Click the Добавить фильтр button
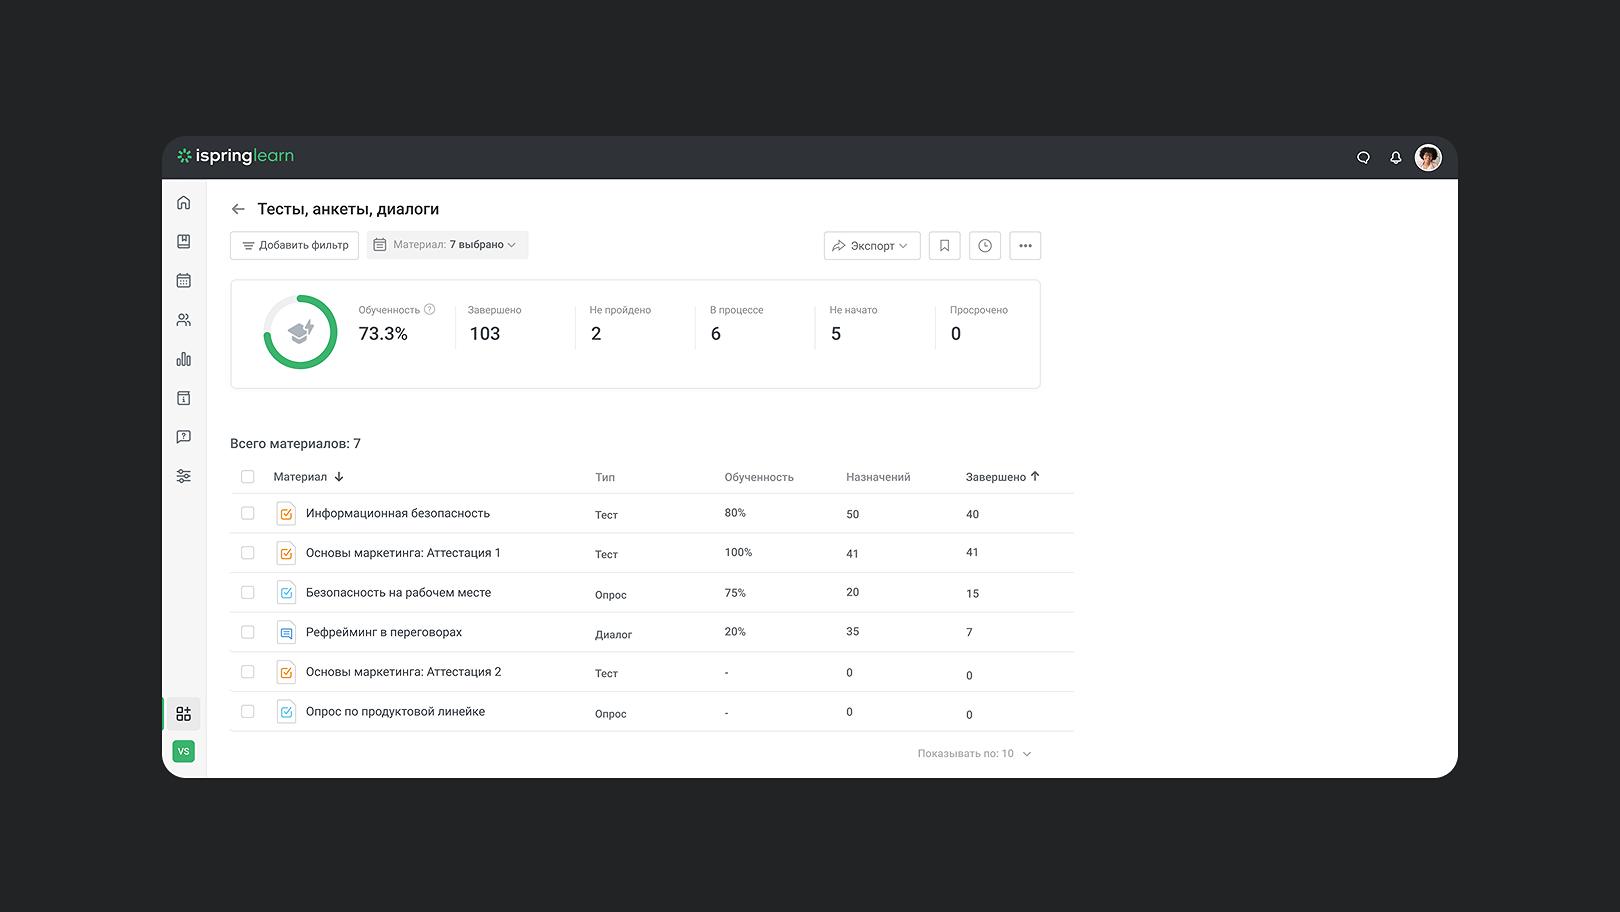 click(x=294, y=245)
